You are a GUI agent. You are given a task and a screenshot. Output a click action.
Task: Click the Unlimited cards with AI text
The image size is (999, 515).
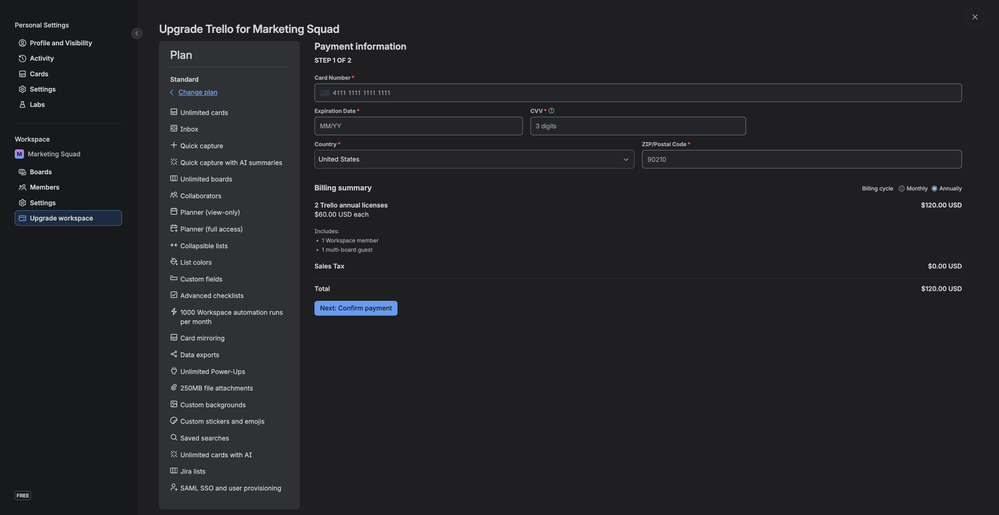pos(216,455)
